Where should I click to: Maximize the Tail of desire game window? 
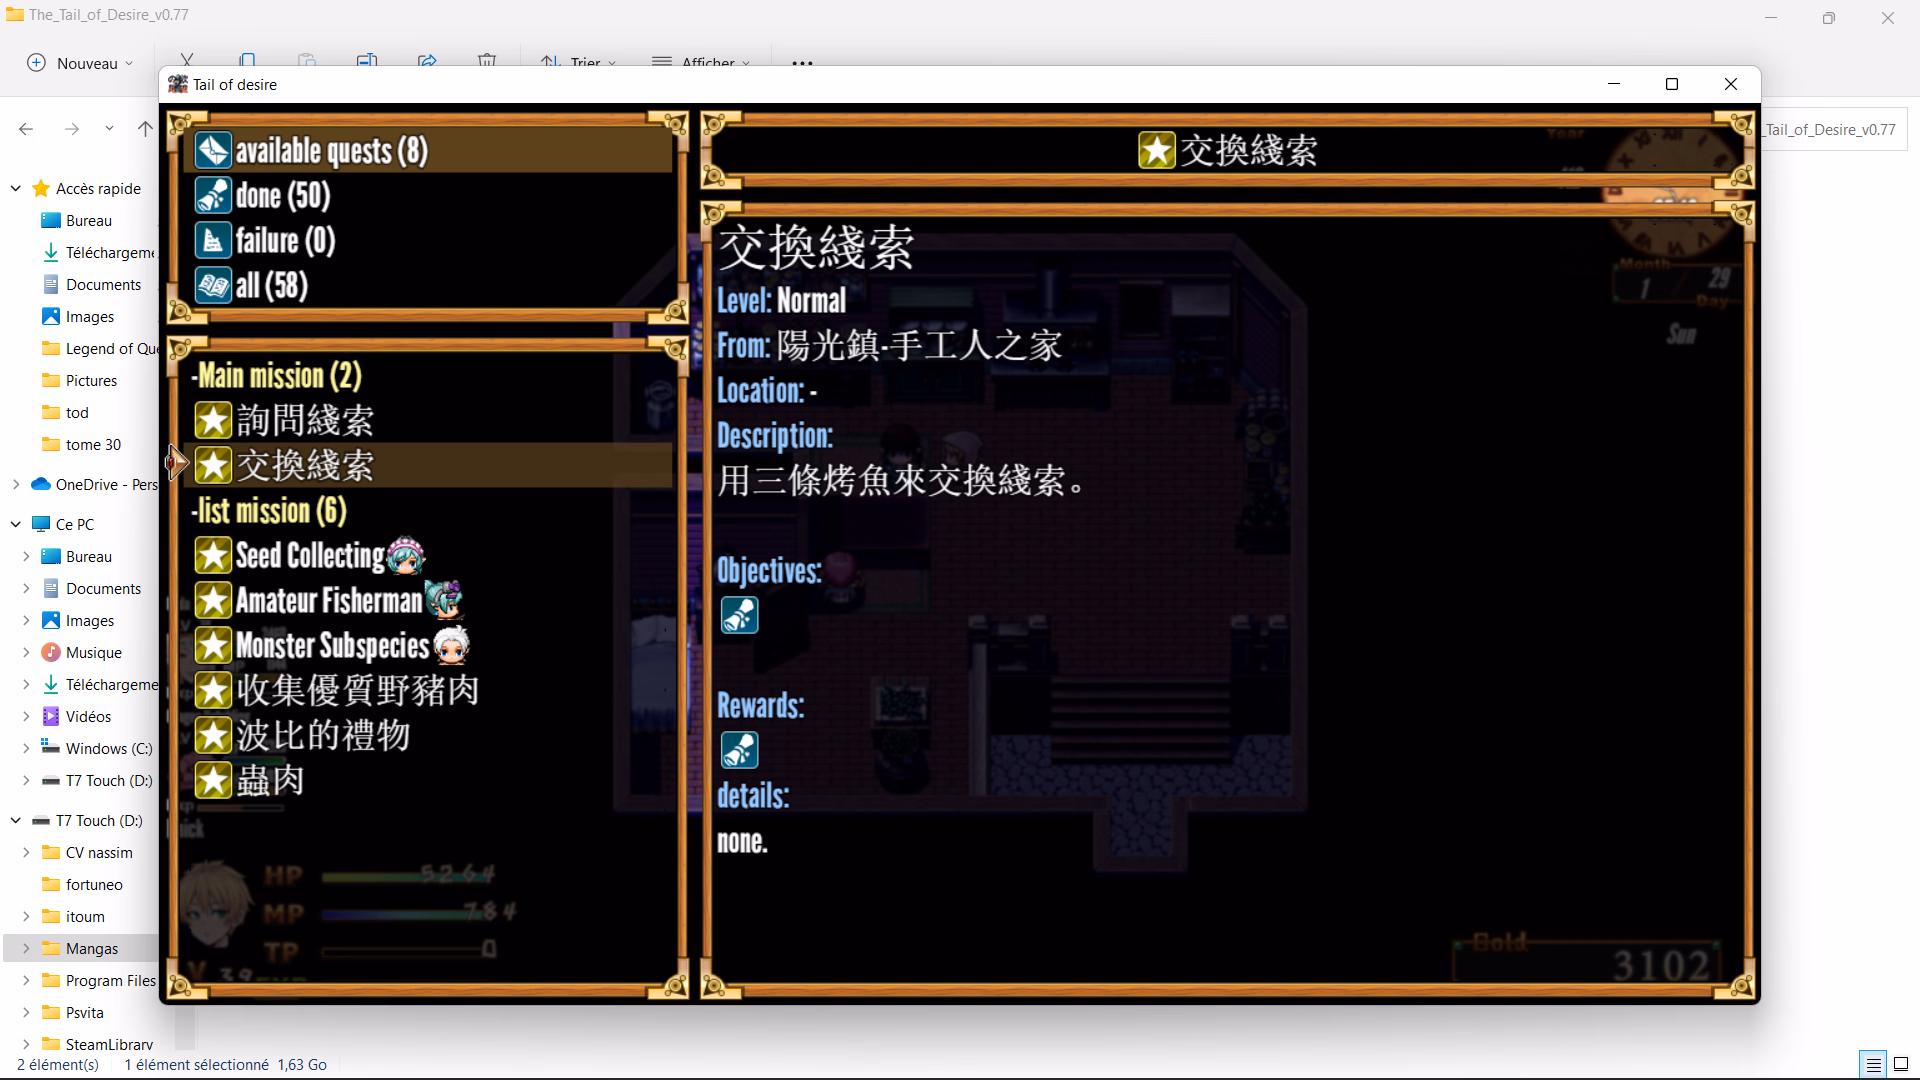pos(1672,84)
